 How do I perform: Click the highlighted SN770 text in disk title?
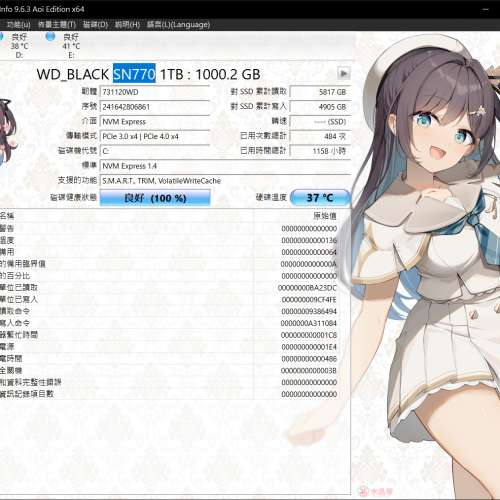(134, 73)
